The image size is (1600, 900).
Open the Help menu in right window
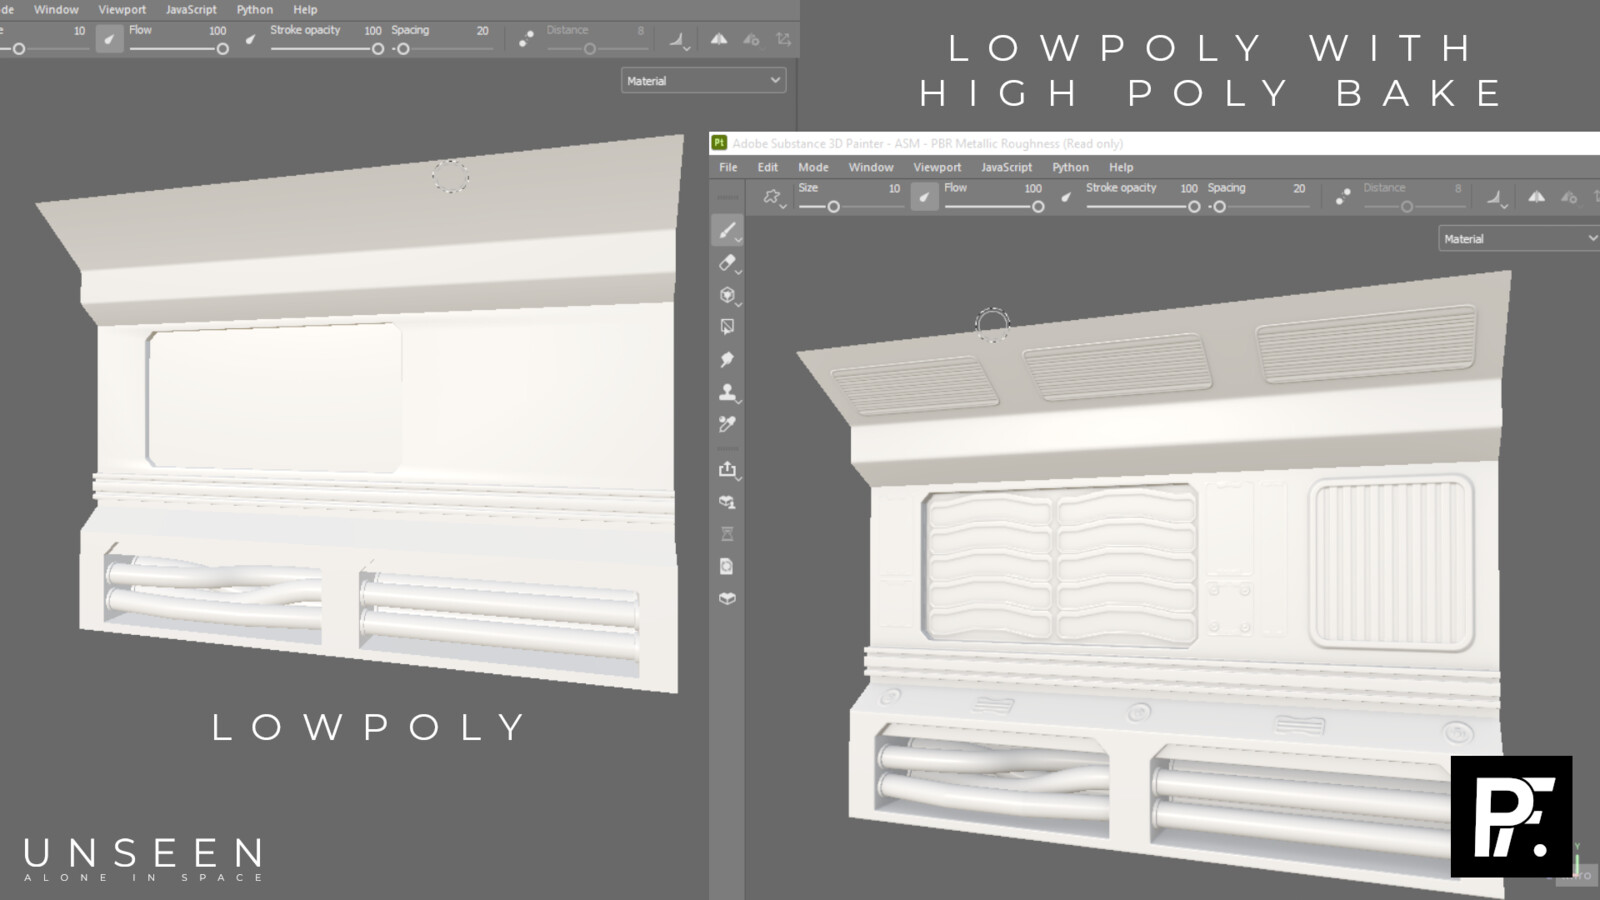[x=1121, y=167]
